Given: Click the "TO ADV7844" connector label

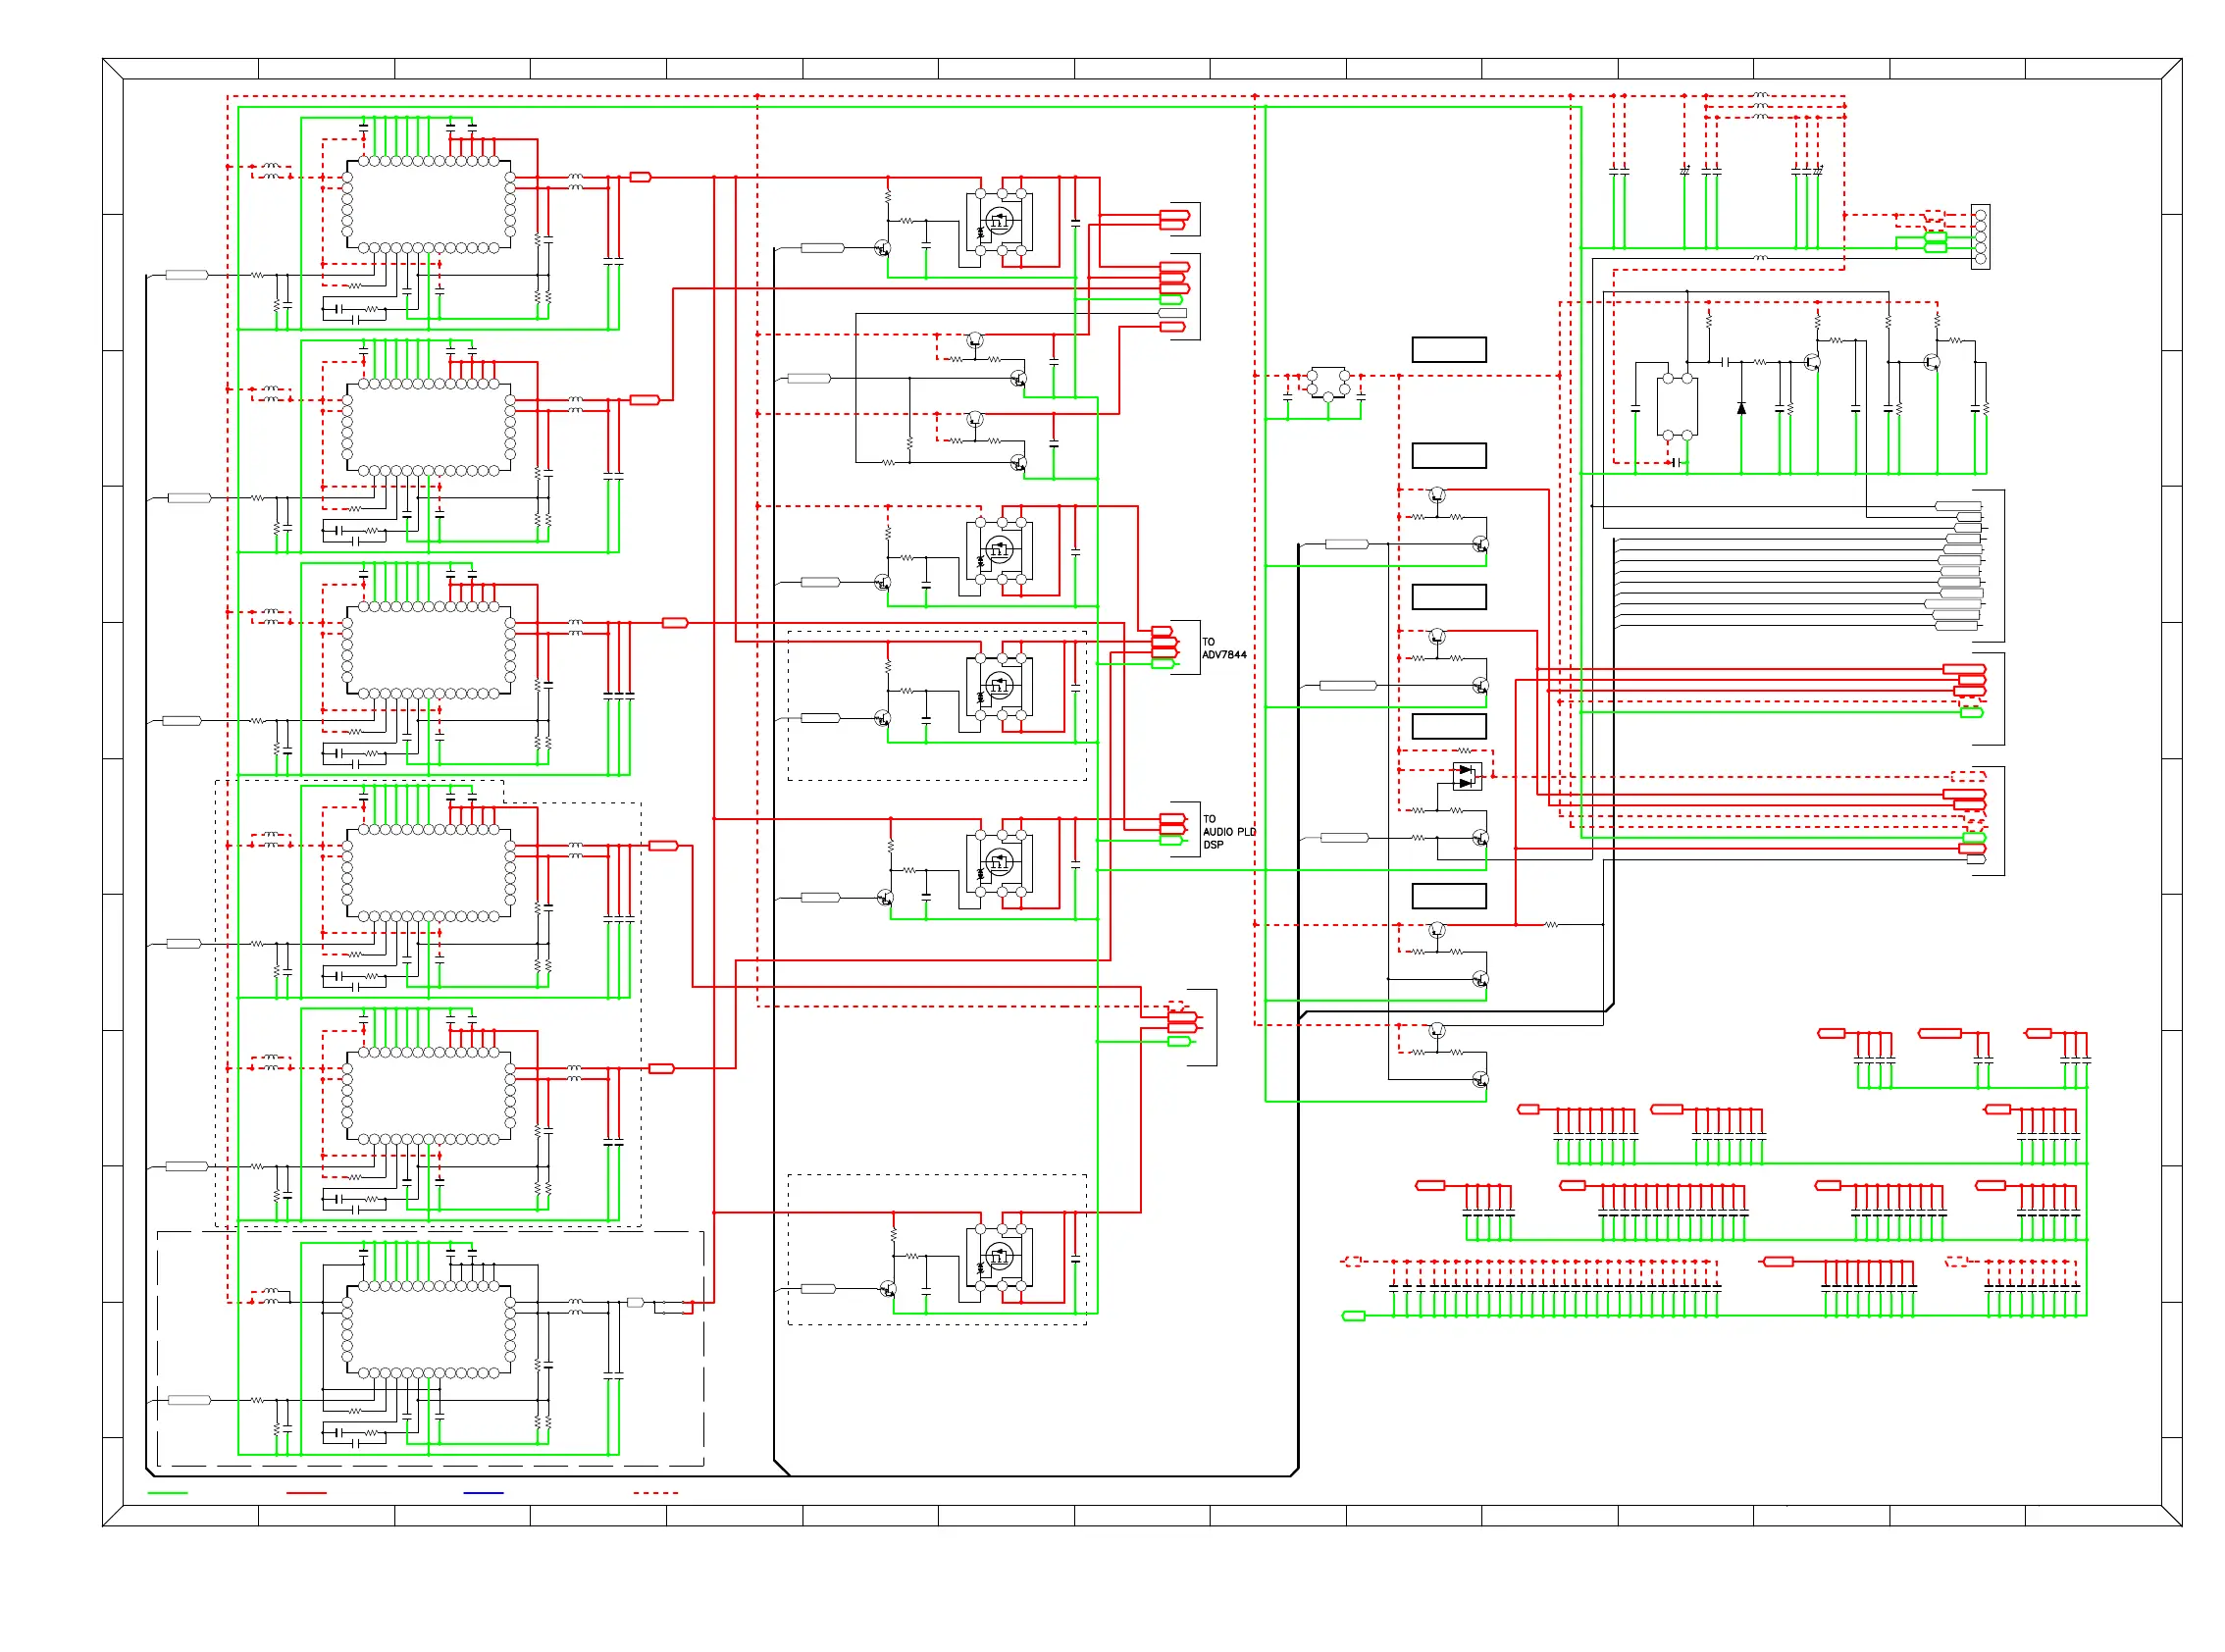Looking at the screenshot, I should [x=1223, y=648].
